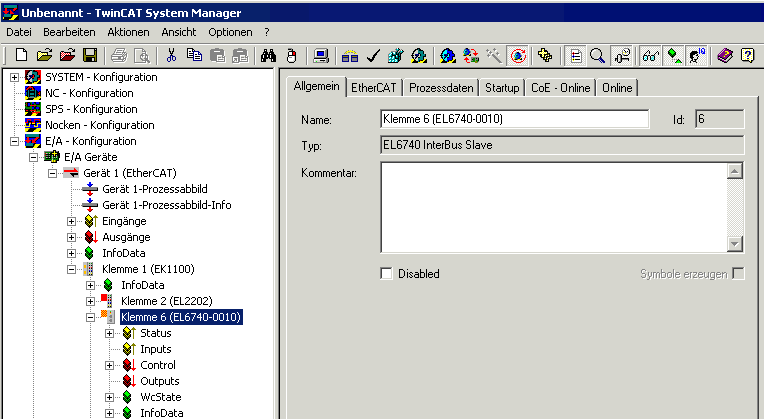Screen dimensions: 764x419
Task: Click the Print preview icon
Action: pyautogui.click(x=142, y=56)
